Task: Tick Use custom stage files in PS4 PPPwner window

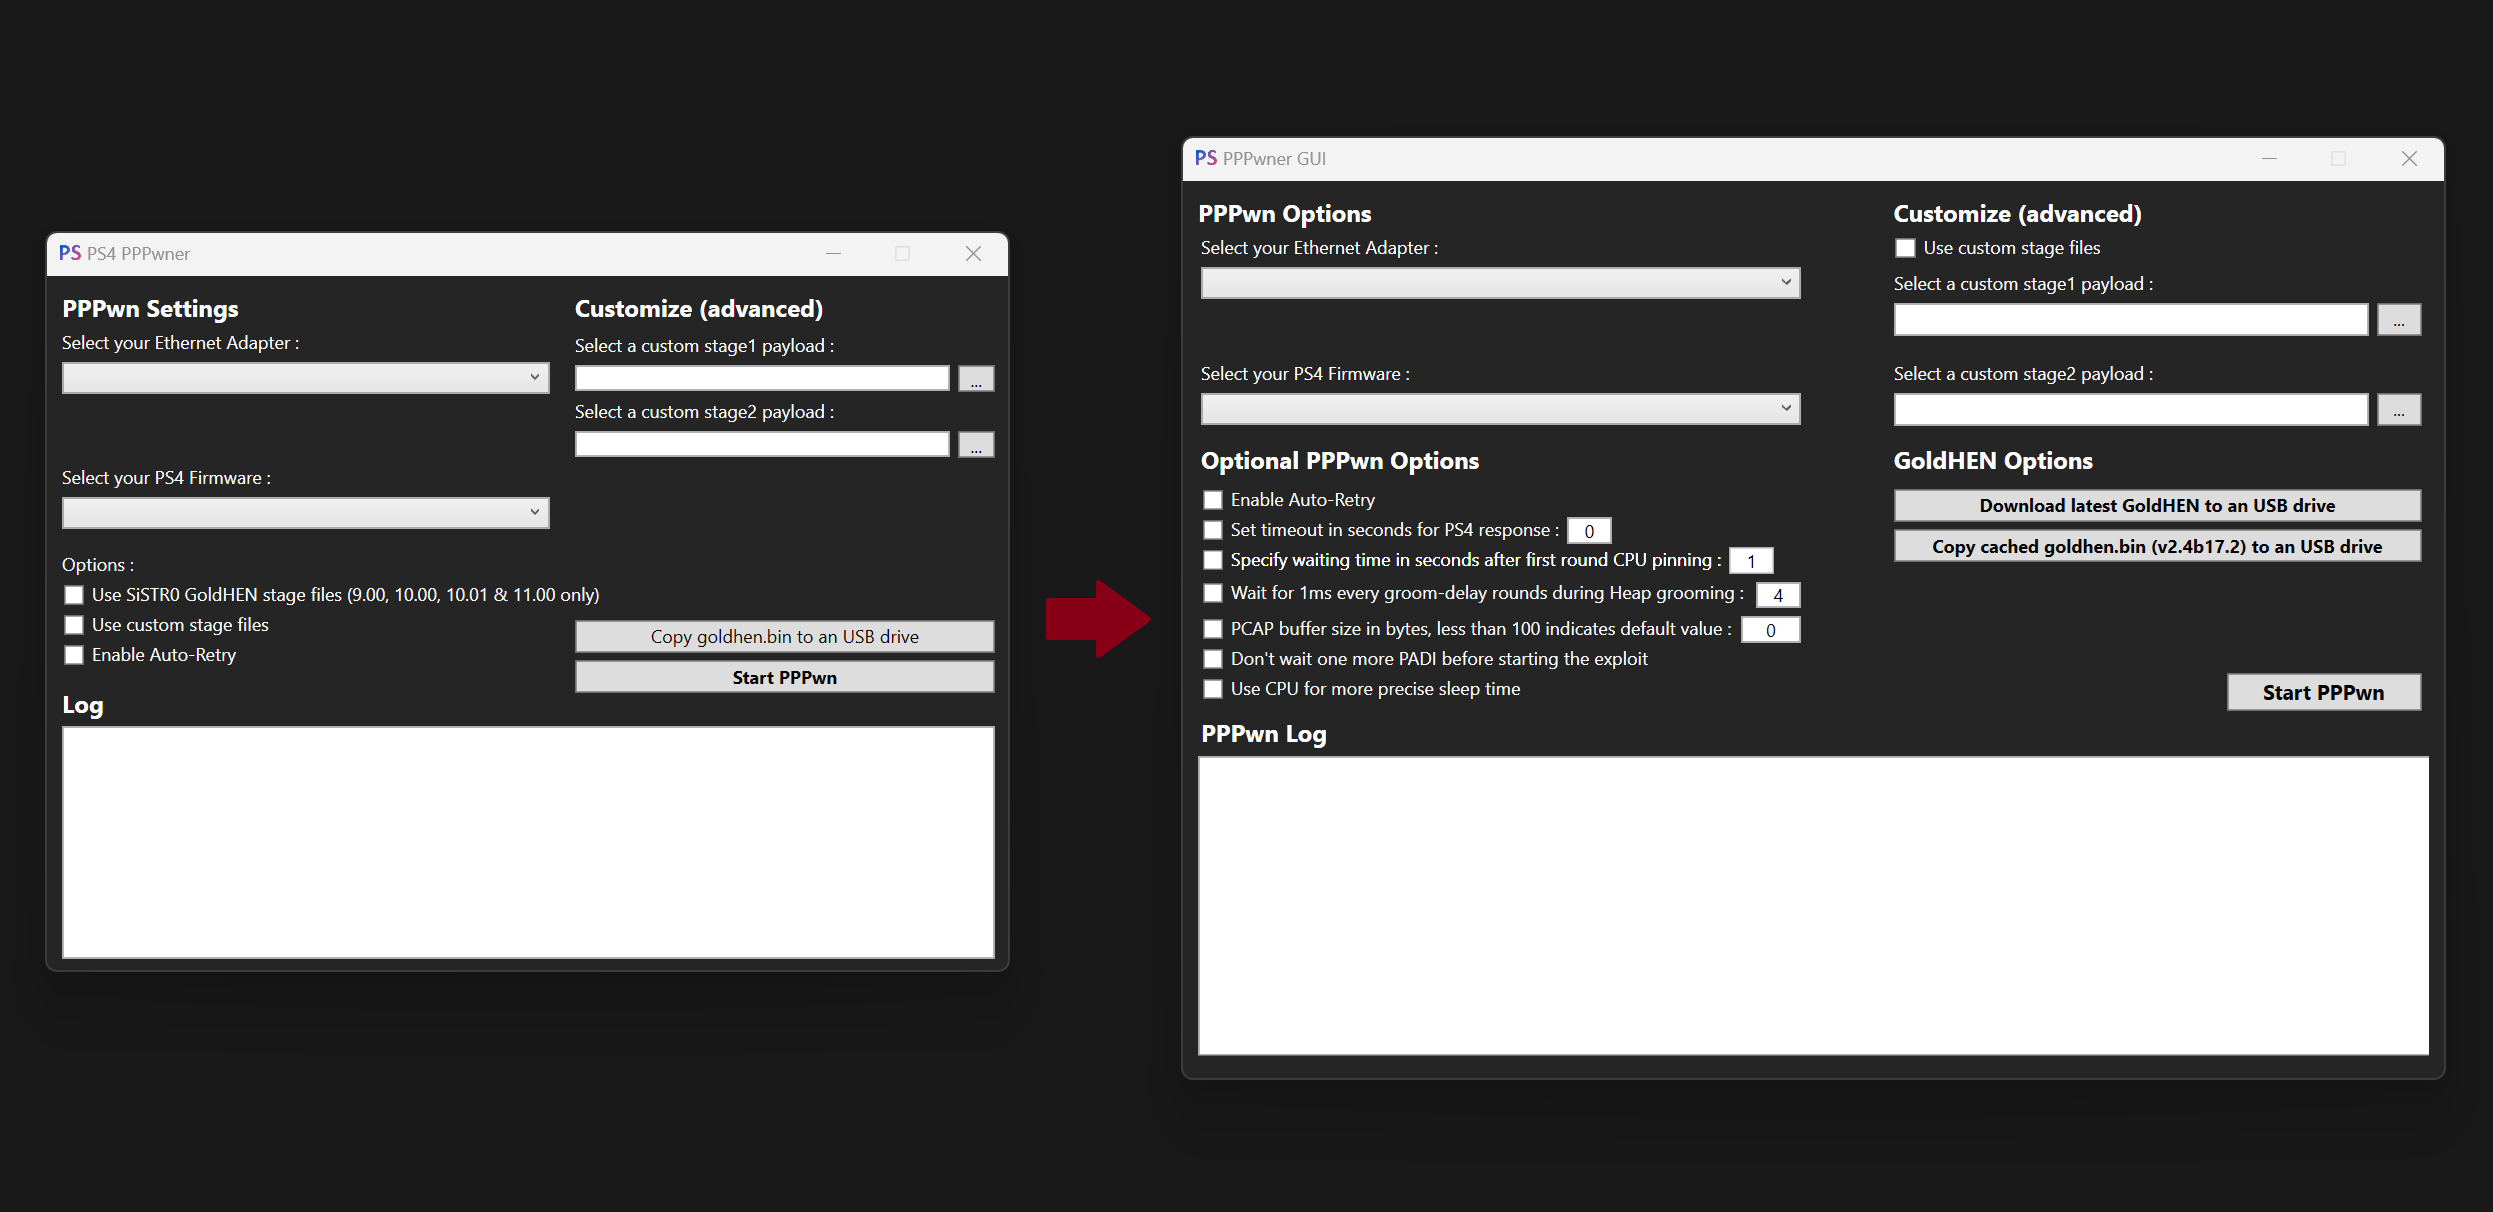Action: click(74, 625)
